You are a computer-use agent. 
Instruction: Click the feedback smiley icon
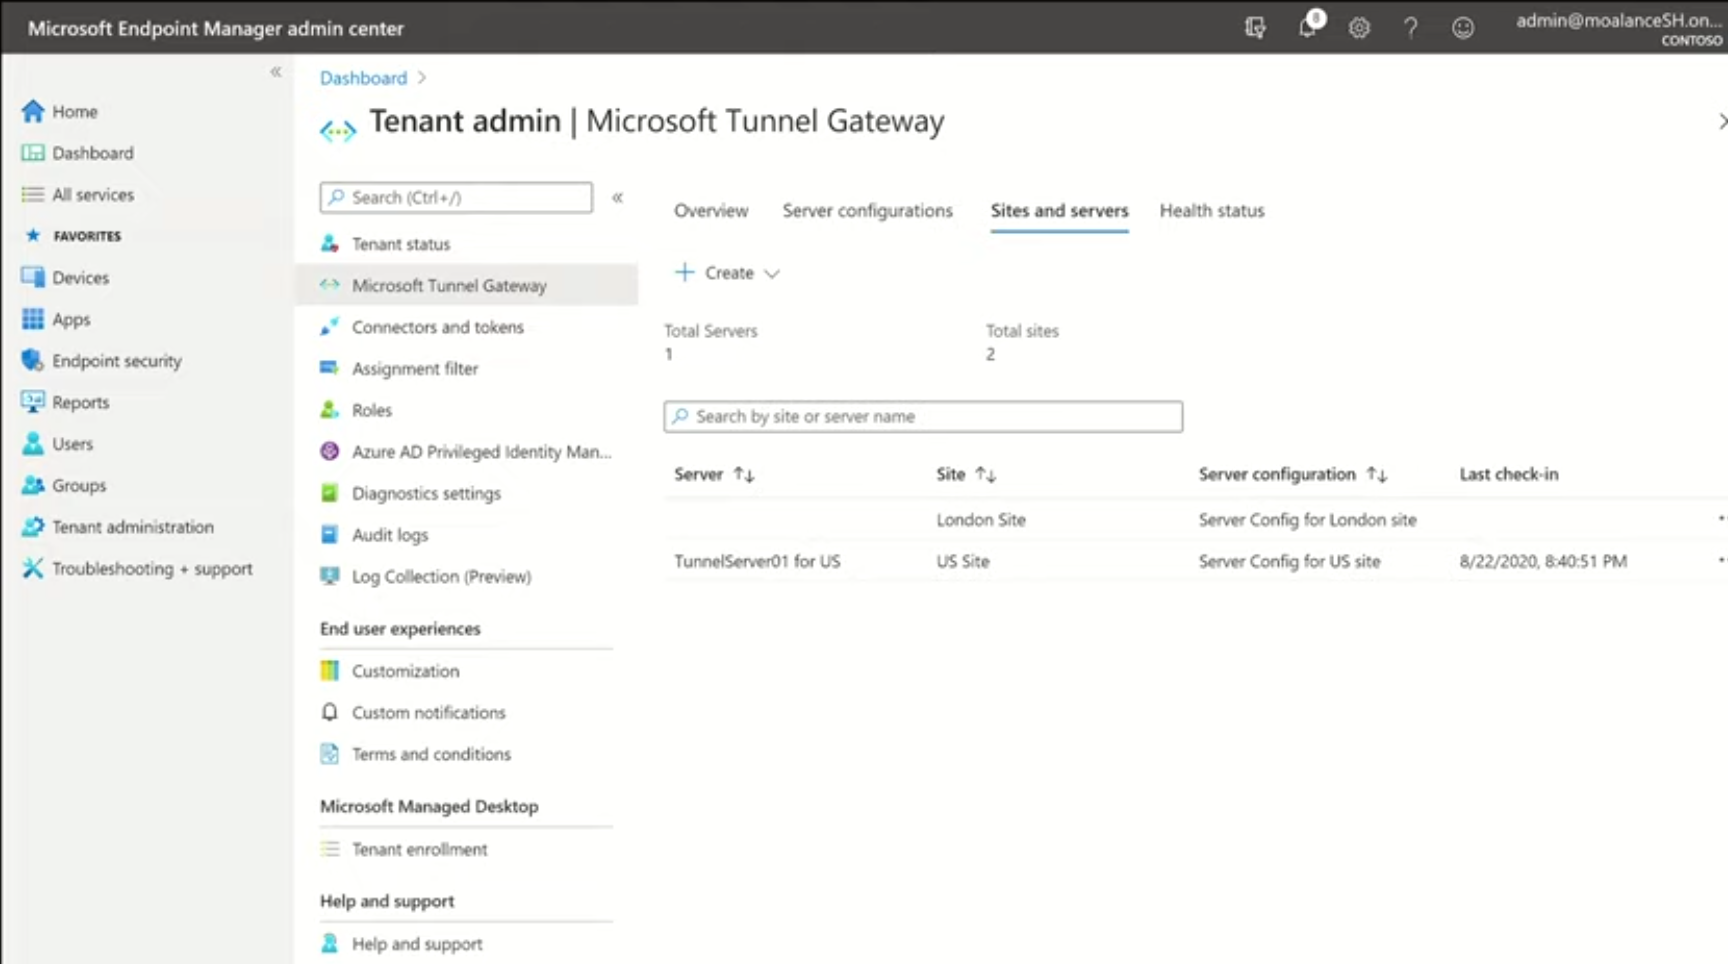pos(1463,28)
